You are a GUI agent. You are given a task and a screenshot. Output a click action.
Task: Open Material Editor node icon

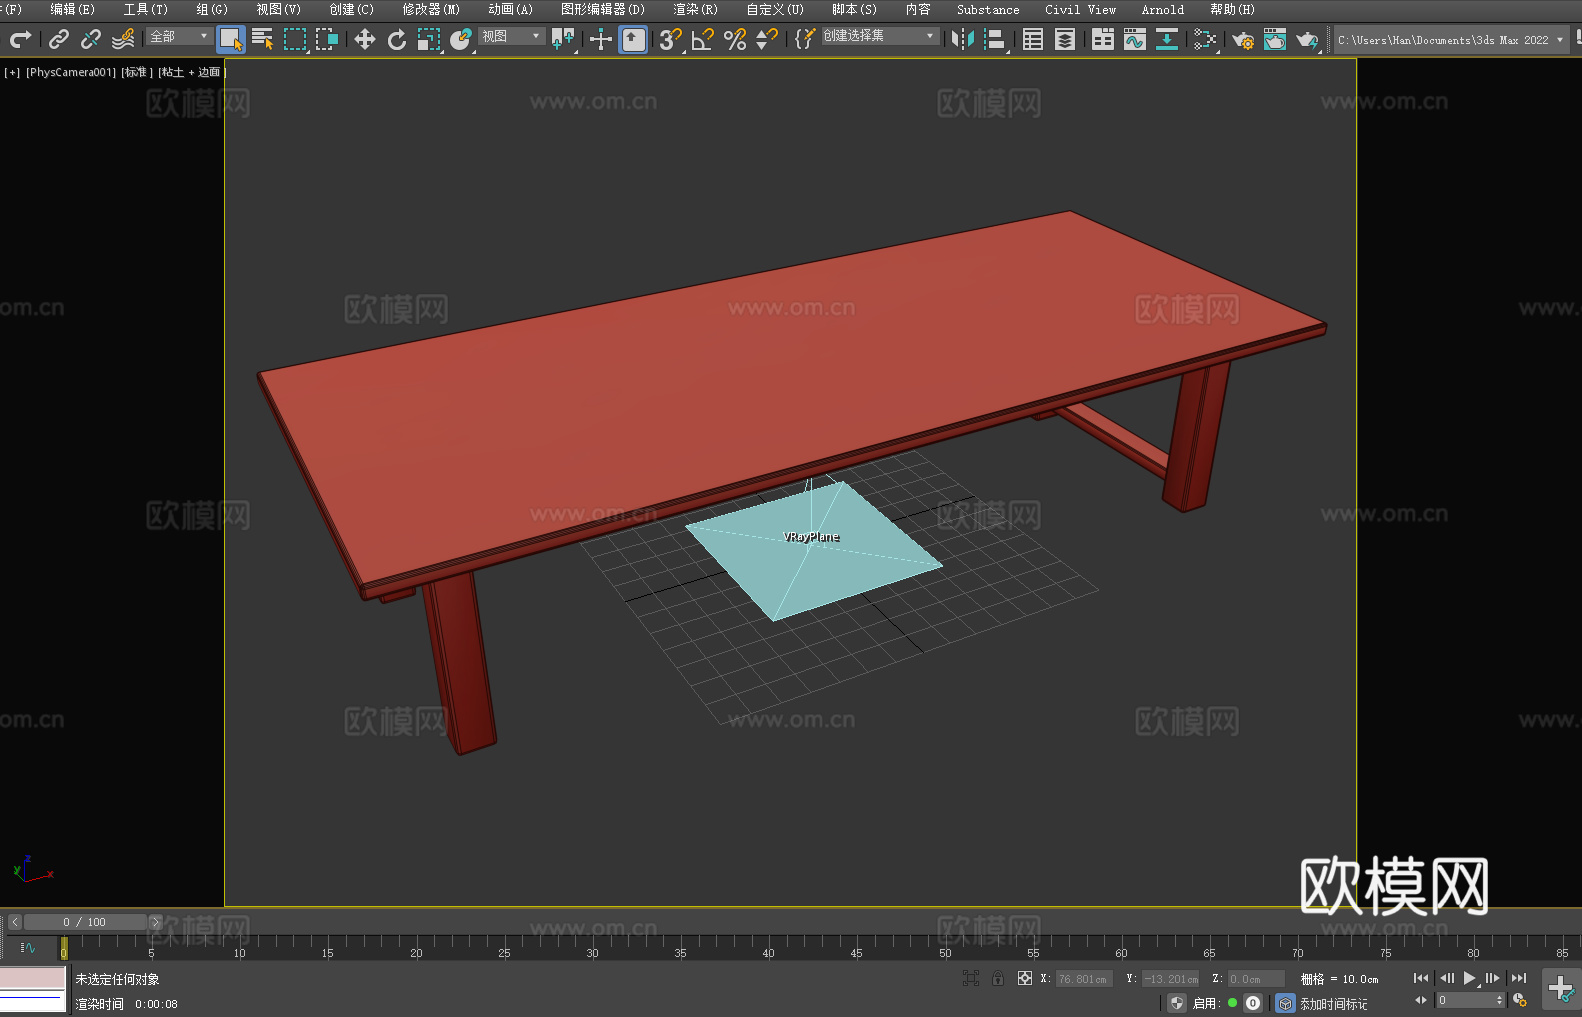point(1205,39)
